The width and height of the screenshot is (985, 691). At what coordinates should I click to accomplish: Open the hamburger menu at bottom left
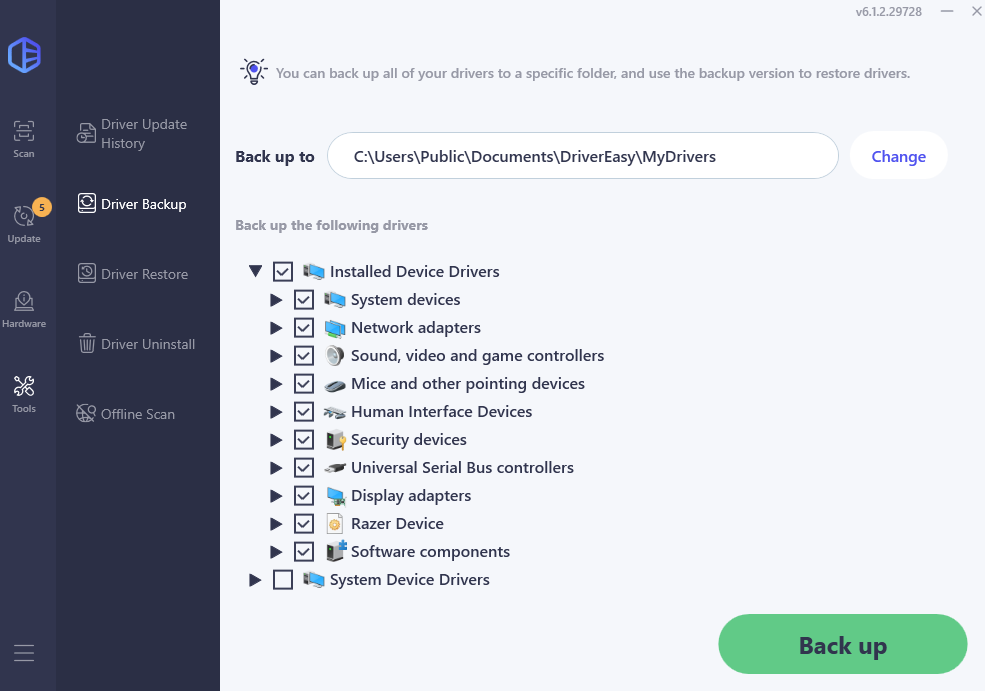point(24,653)
